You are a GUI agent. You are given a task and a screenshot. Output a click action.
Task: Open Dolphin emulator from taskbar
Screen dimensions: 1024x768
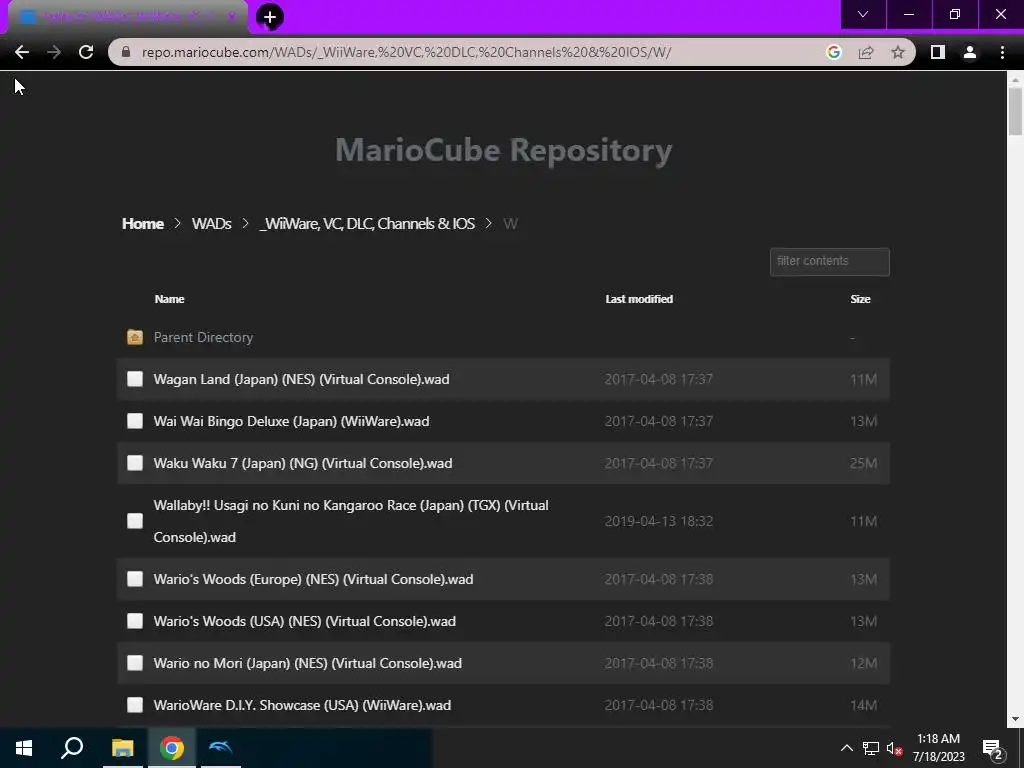click(x=221, y=748)
